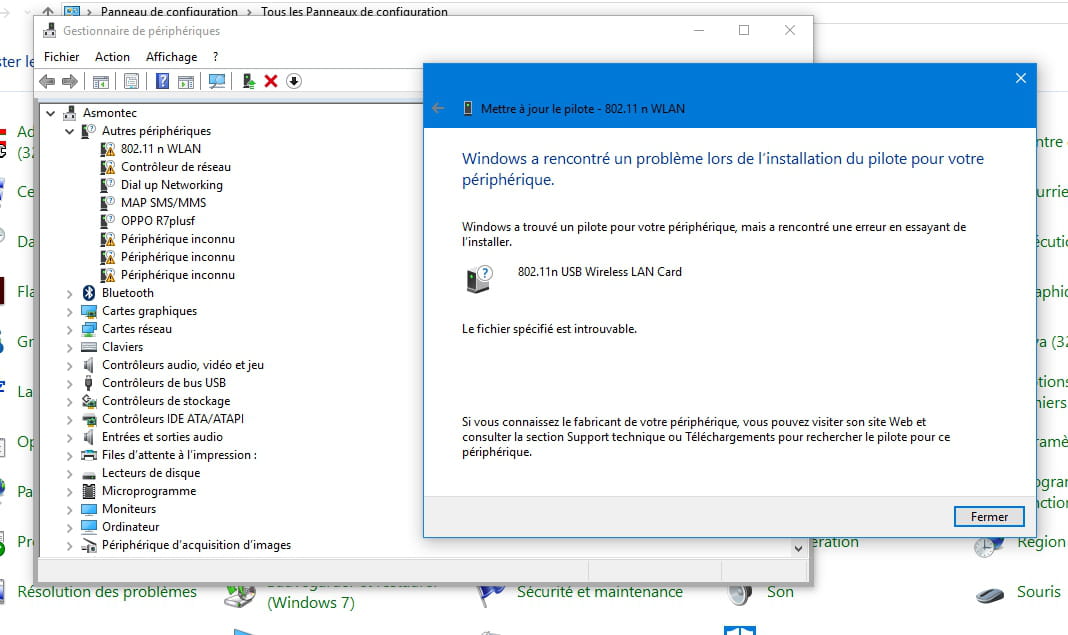Open the Fichier menu

pos(61,57)
